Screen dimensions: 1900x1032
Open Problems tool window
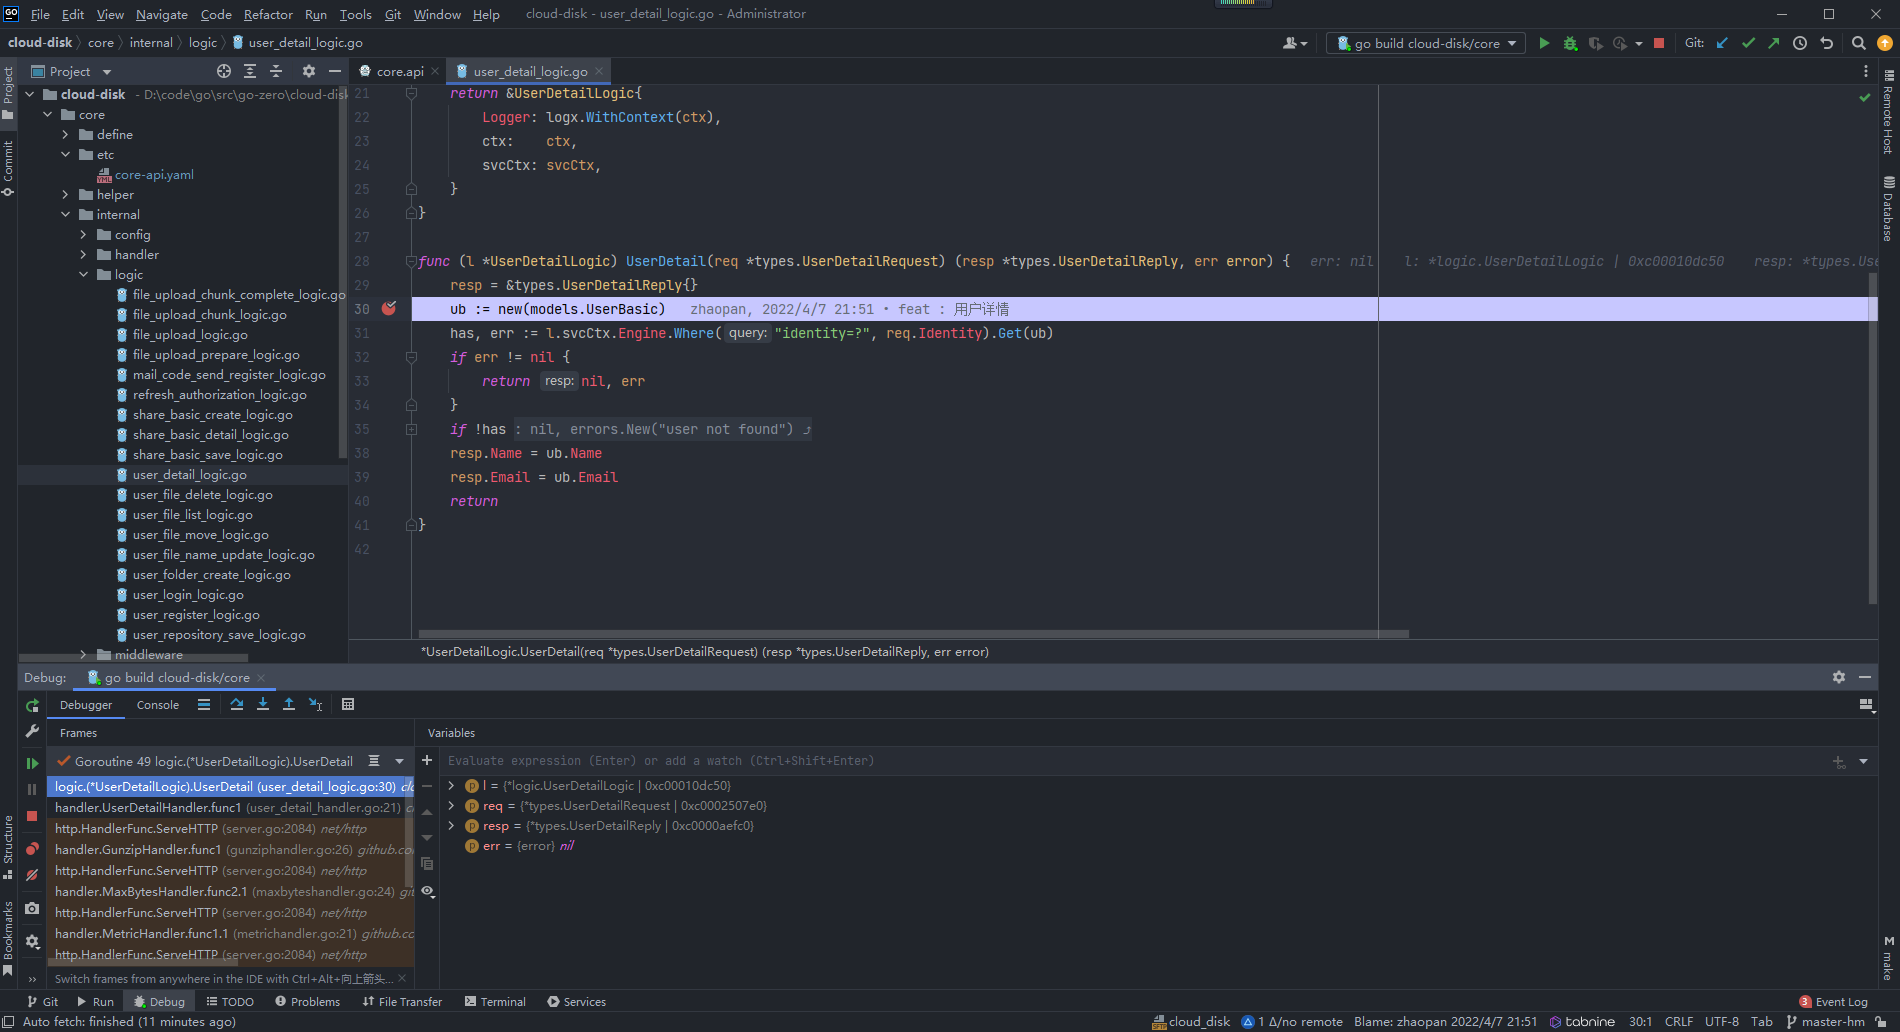tap(308, 1001)
